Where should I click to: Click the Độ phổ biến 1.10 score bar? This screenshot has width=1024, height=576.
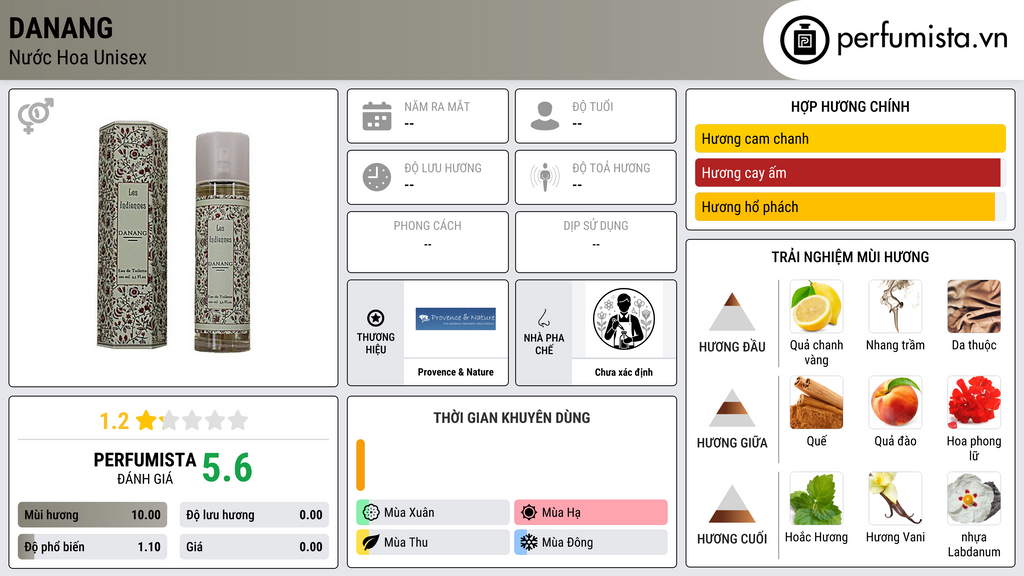[x=92, y=547]
